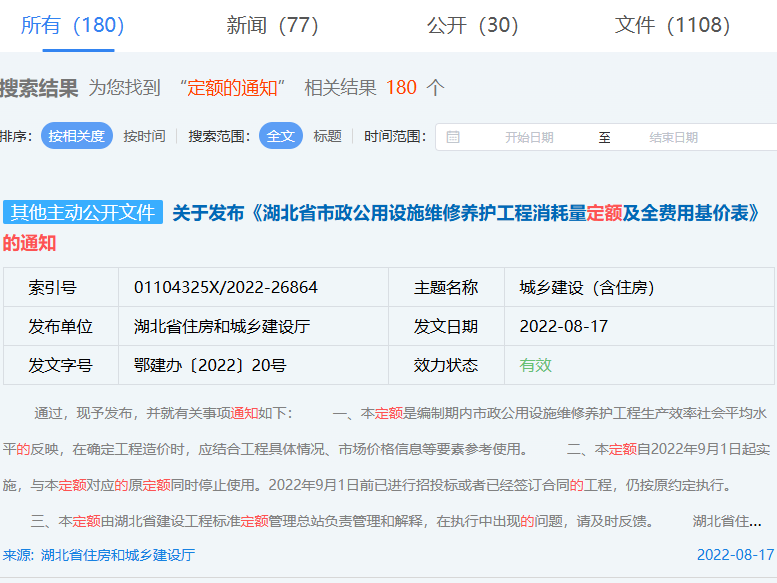
Task: Switch to the 所有 (180) tab
Action: pyautogui.click(x=72, y=25)
